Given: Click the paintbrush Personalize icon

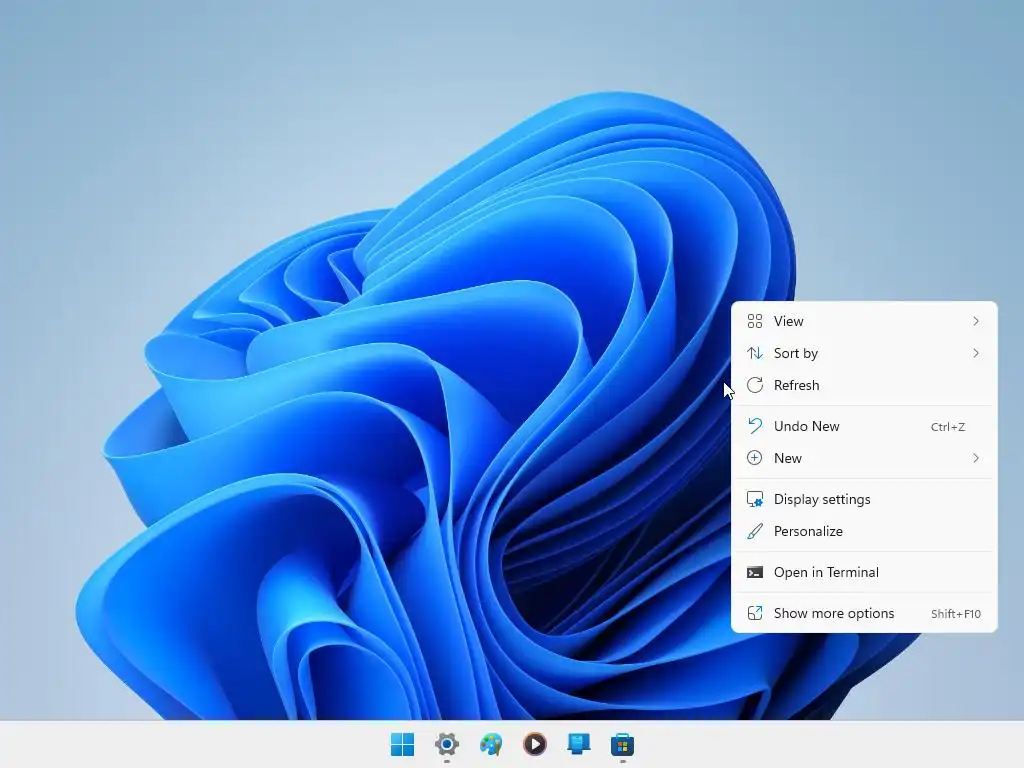Looking at the screenshot, I should coord(755,532).
